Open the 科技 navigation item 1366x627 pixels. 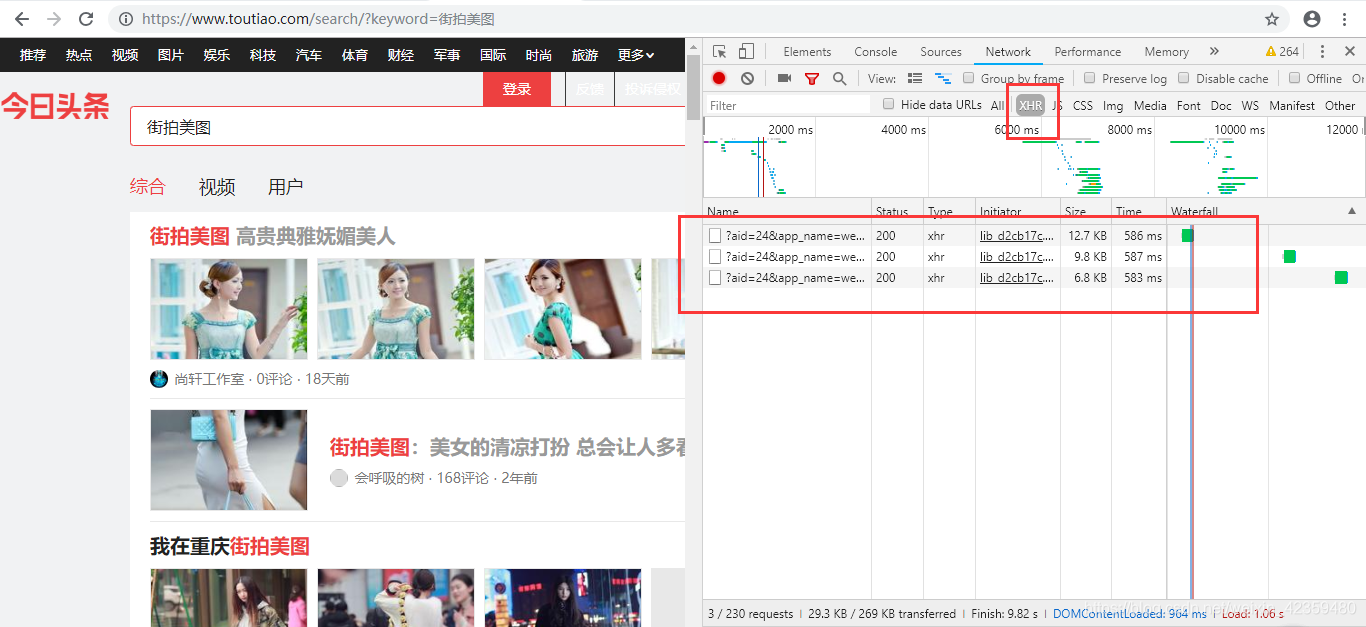(x=263, y=55)
